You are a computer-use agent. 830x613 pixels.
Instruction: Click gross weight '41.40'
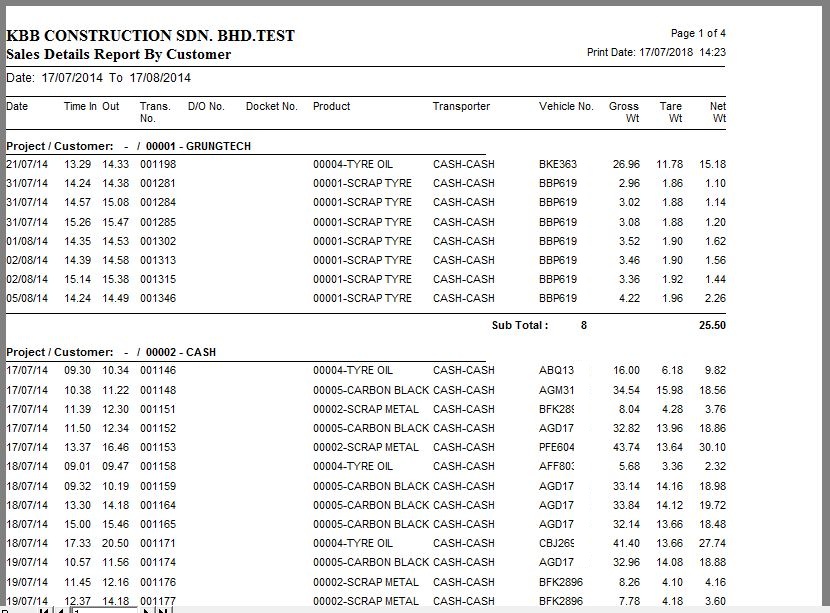click(x=627, y=544)
